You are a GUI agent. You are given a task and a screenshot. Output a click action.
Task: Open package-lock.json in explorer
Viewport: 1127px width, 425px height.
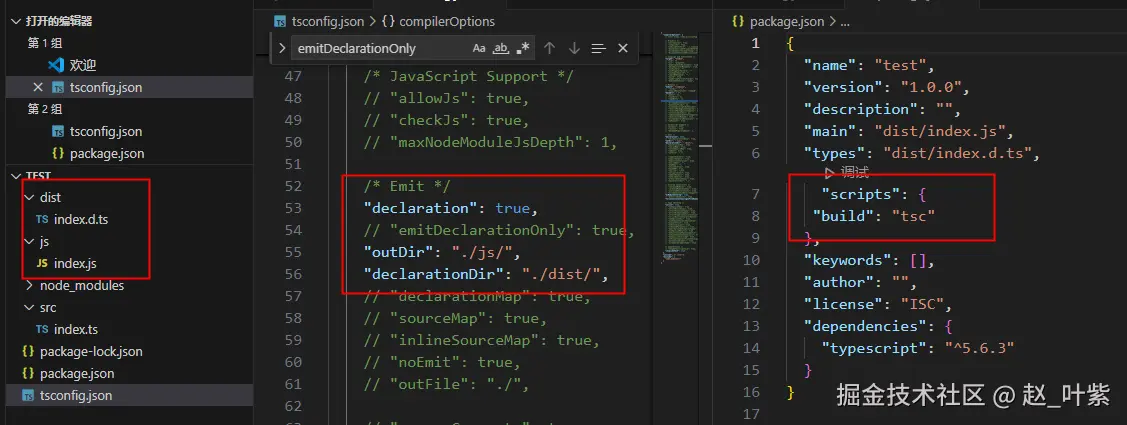(91, 352)
